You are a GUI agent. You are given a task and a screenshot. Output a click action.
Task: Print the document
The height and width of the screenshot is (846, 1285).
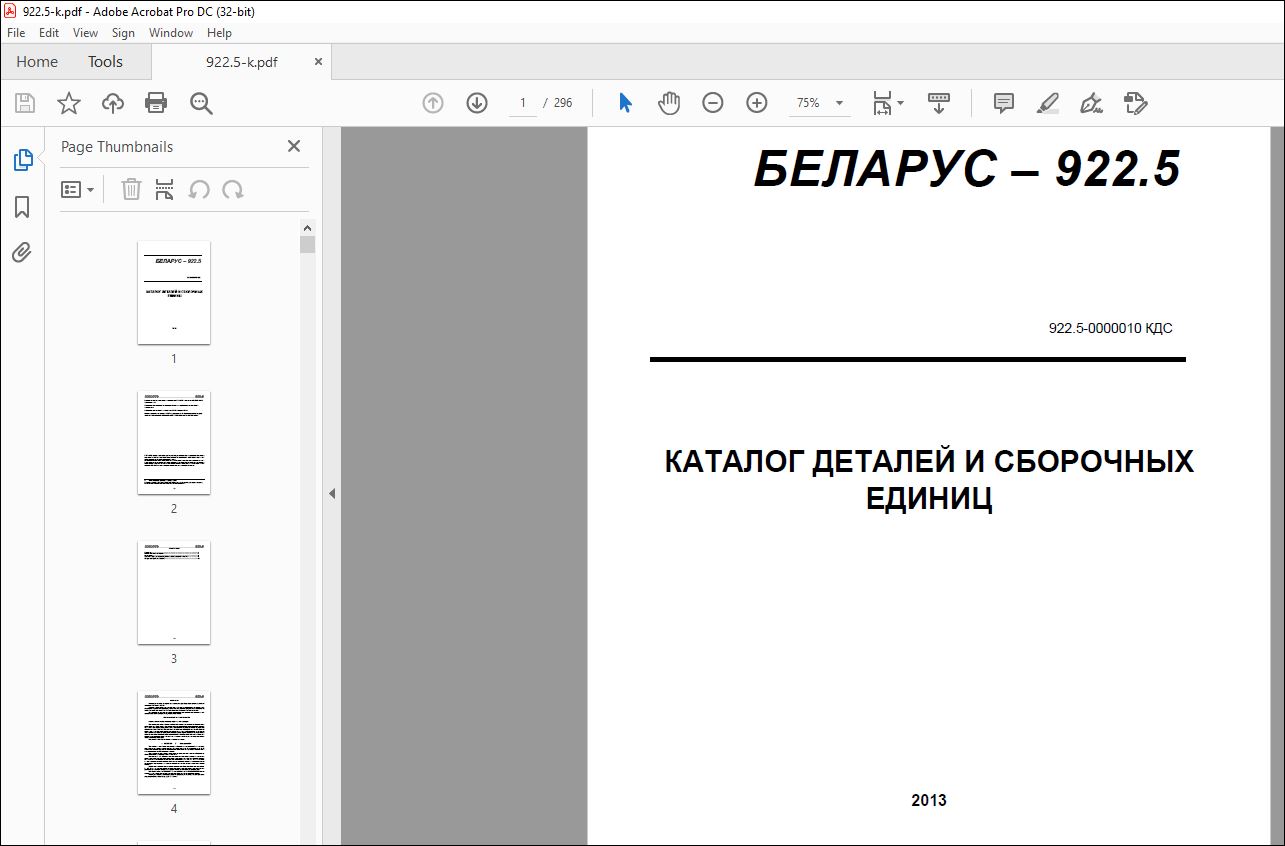(156, 103)
